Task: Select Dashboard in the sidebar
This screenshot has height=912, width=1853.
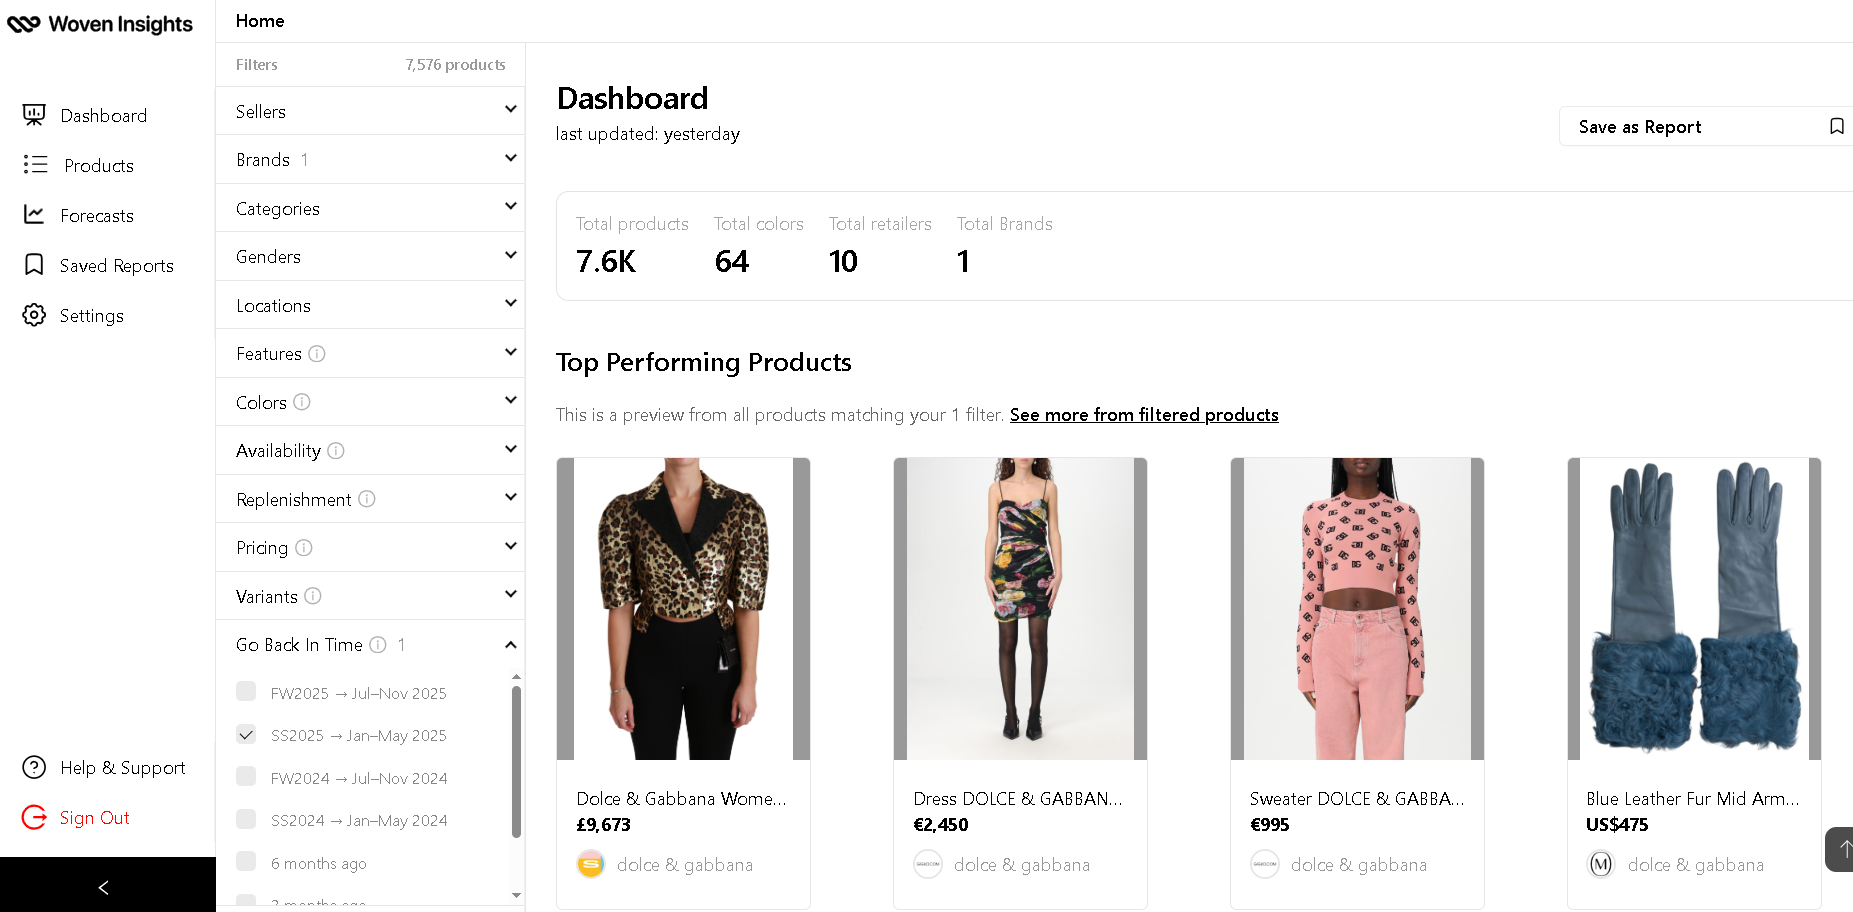Action: (103, 115)
